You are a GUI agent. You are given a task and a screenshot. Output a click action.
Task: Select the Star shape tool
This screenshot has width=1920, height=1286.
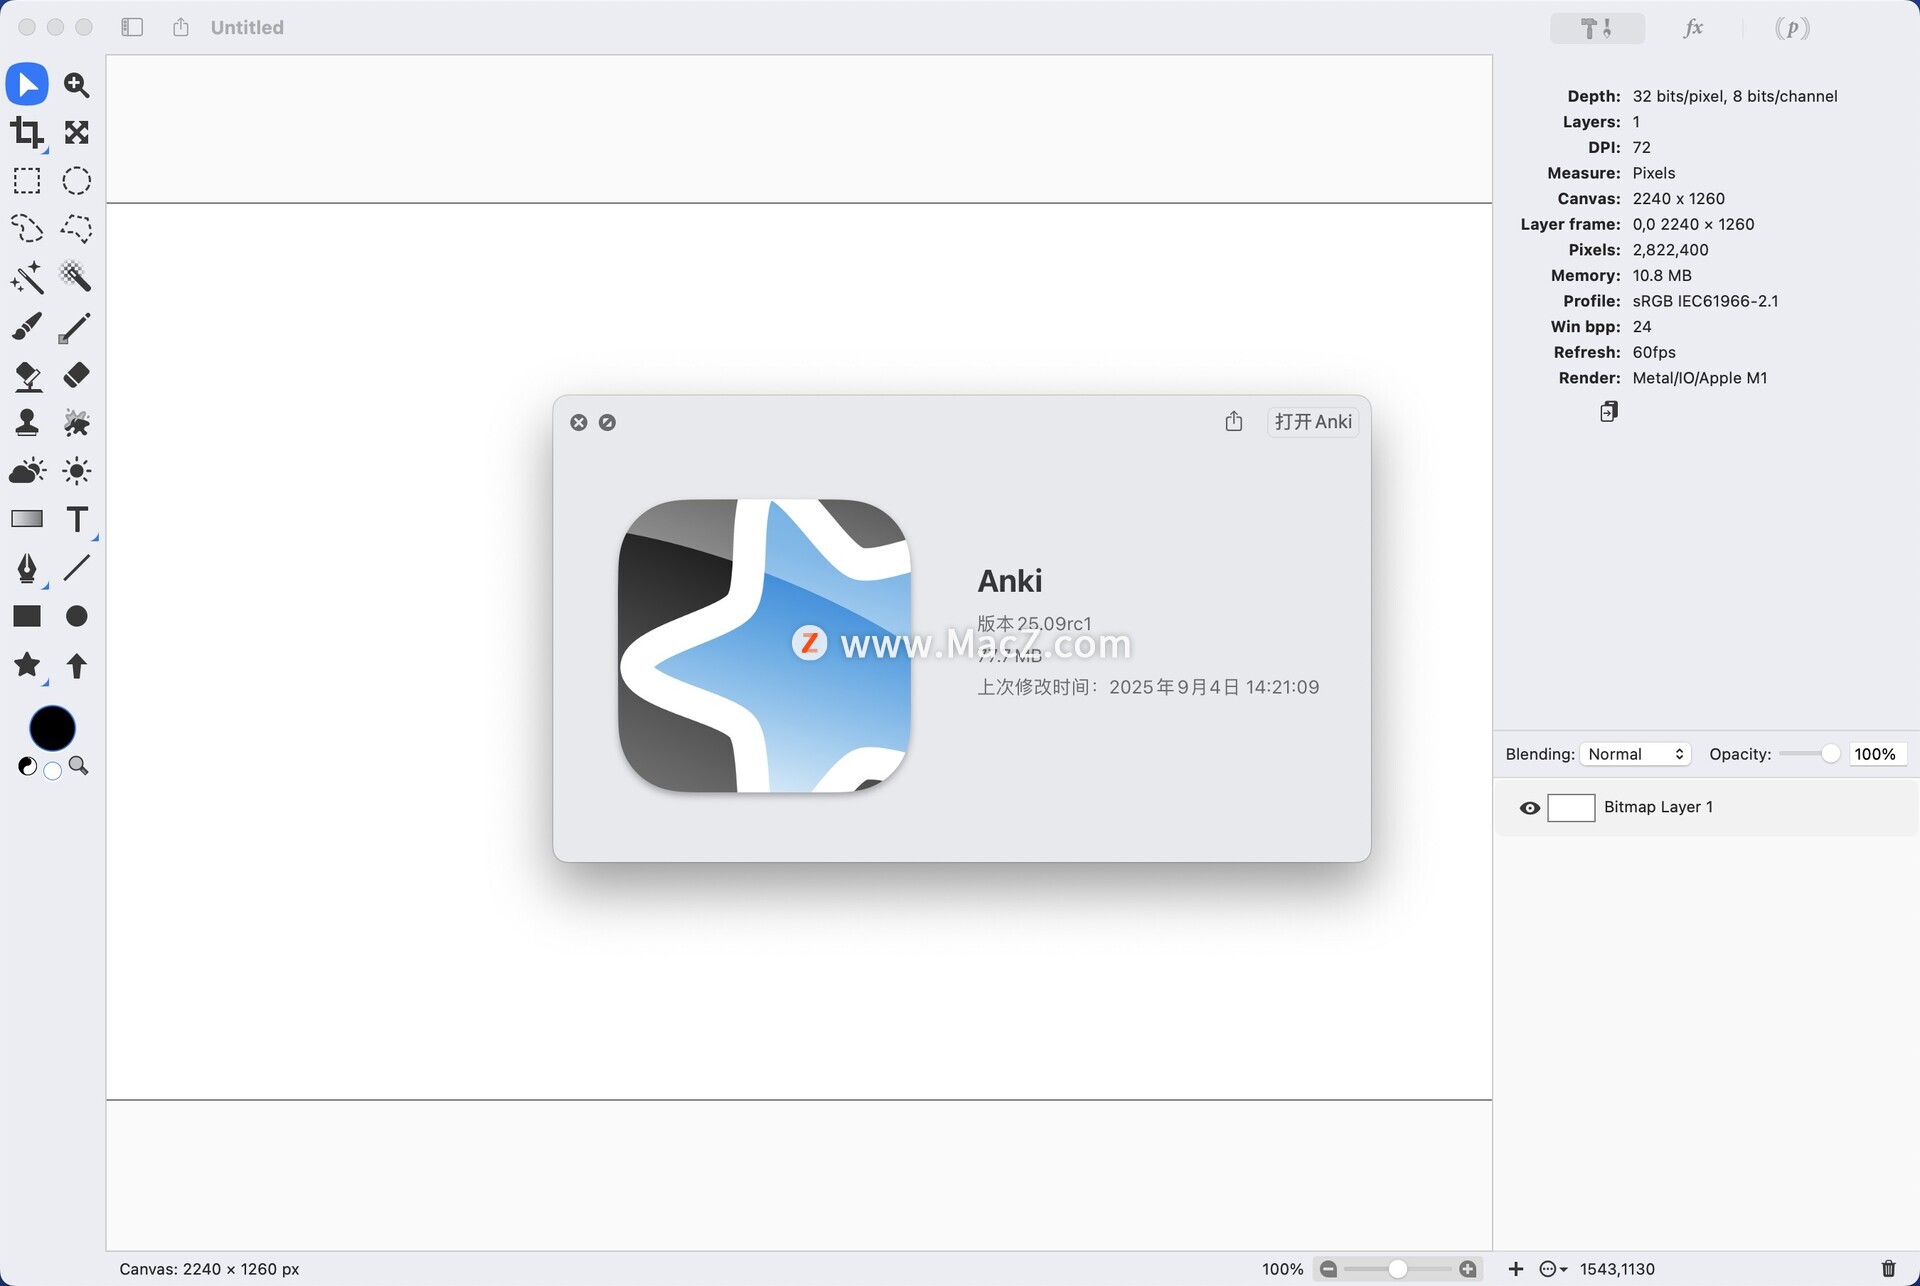click(27, 665)
